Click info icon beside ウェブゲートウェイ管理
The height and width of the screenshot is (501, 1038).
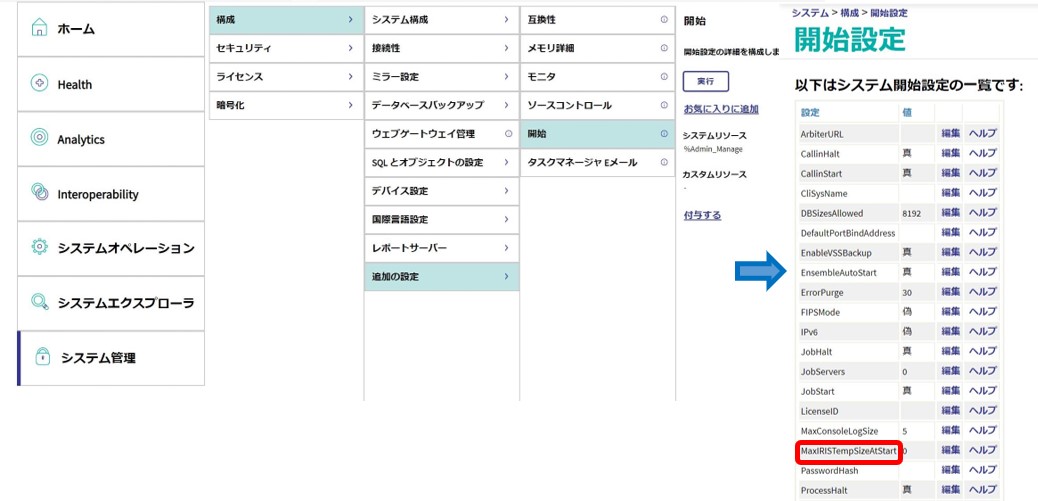tap(509, 133)
